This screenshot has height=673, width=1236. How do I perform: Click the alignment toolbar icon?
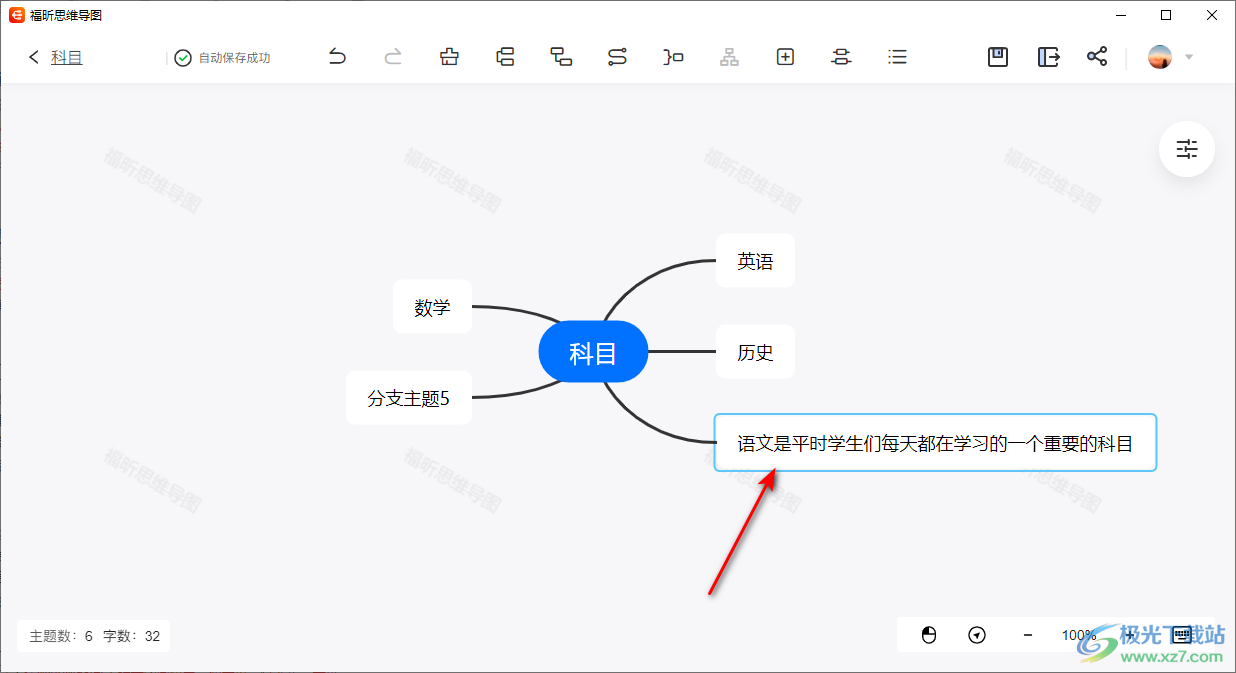click(x=841, y=57)
